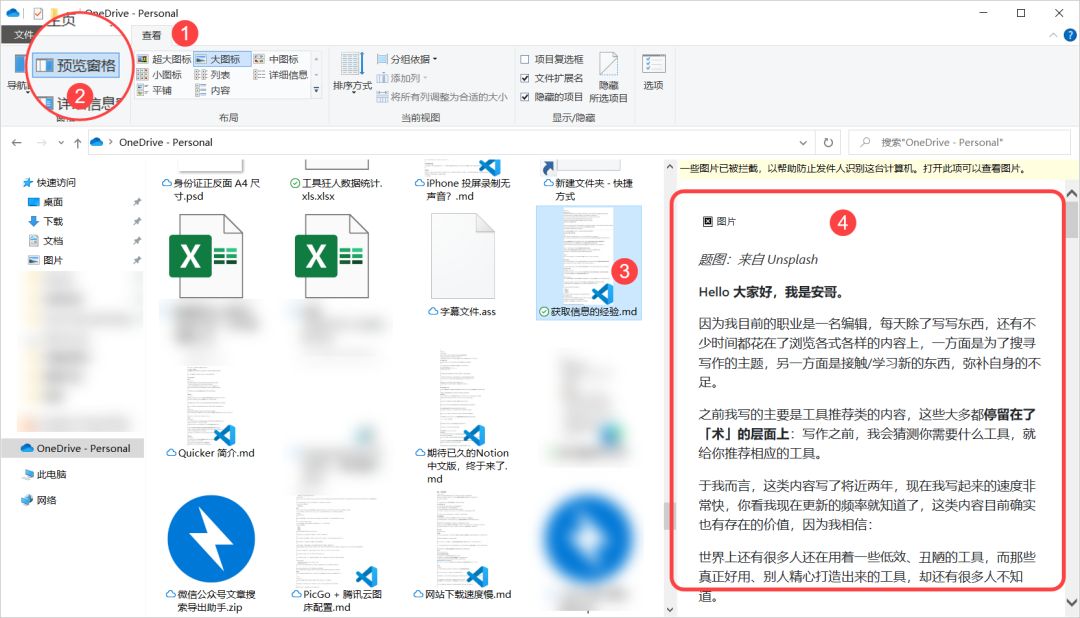The image size is (1080, 618).
Task: Select the Quicker 简介.md file
Action: [x=210, y=411]
